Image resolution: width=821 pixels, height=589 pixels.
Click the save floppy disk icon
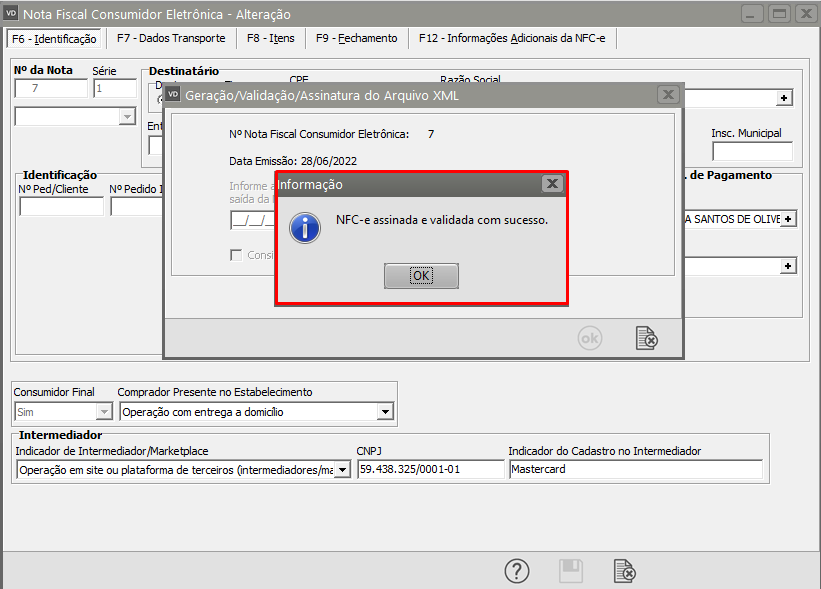[x=571, y=571]
